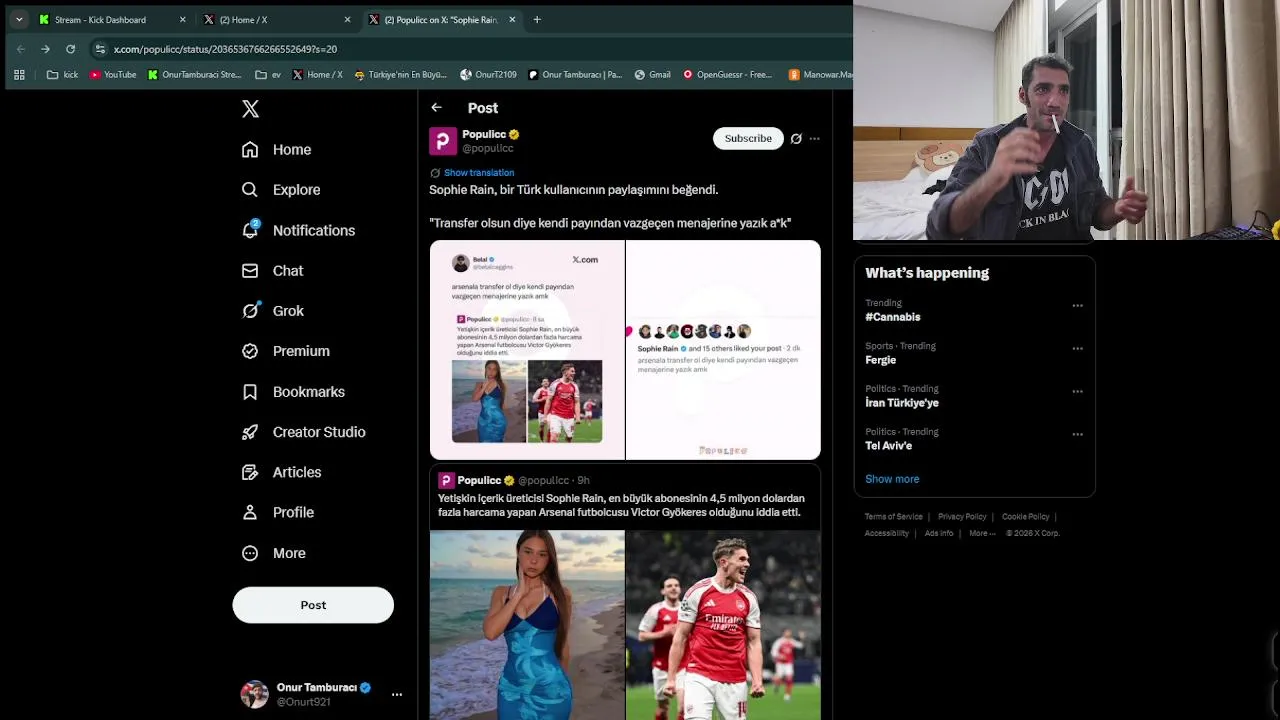Open the #Cannabis trending topic

[x=893, y=317]
